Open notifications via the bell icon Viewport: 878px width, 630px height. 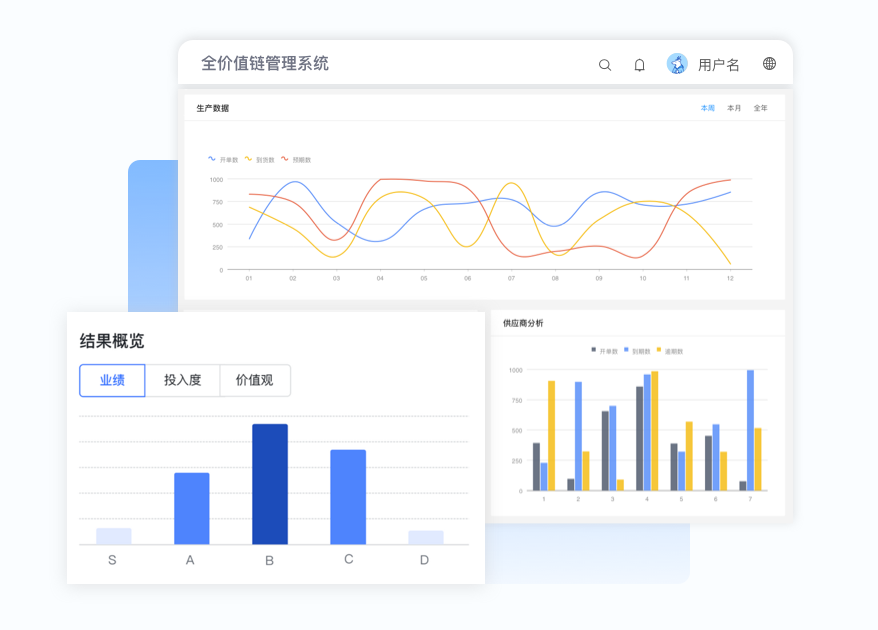[x=639, y=65]
